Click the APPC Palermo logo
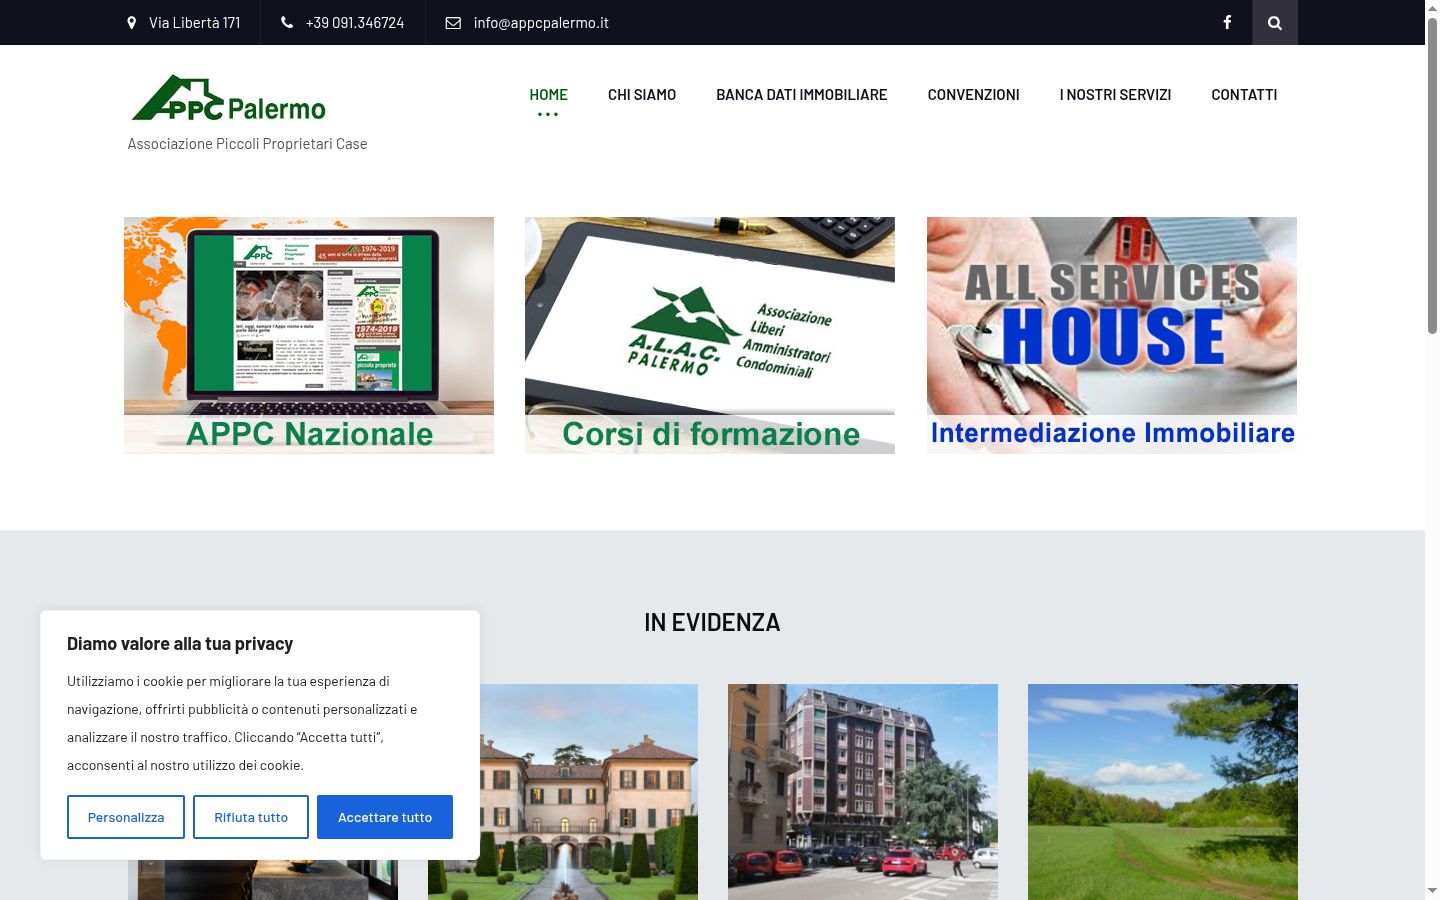This screenshot has height=900, width=1440. [x=229, y=98]
